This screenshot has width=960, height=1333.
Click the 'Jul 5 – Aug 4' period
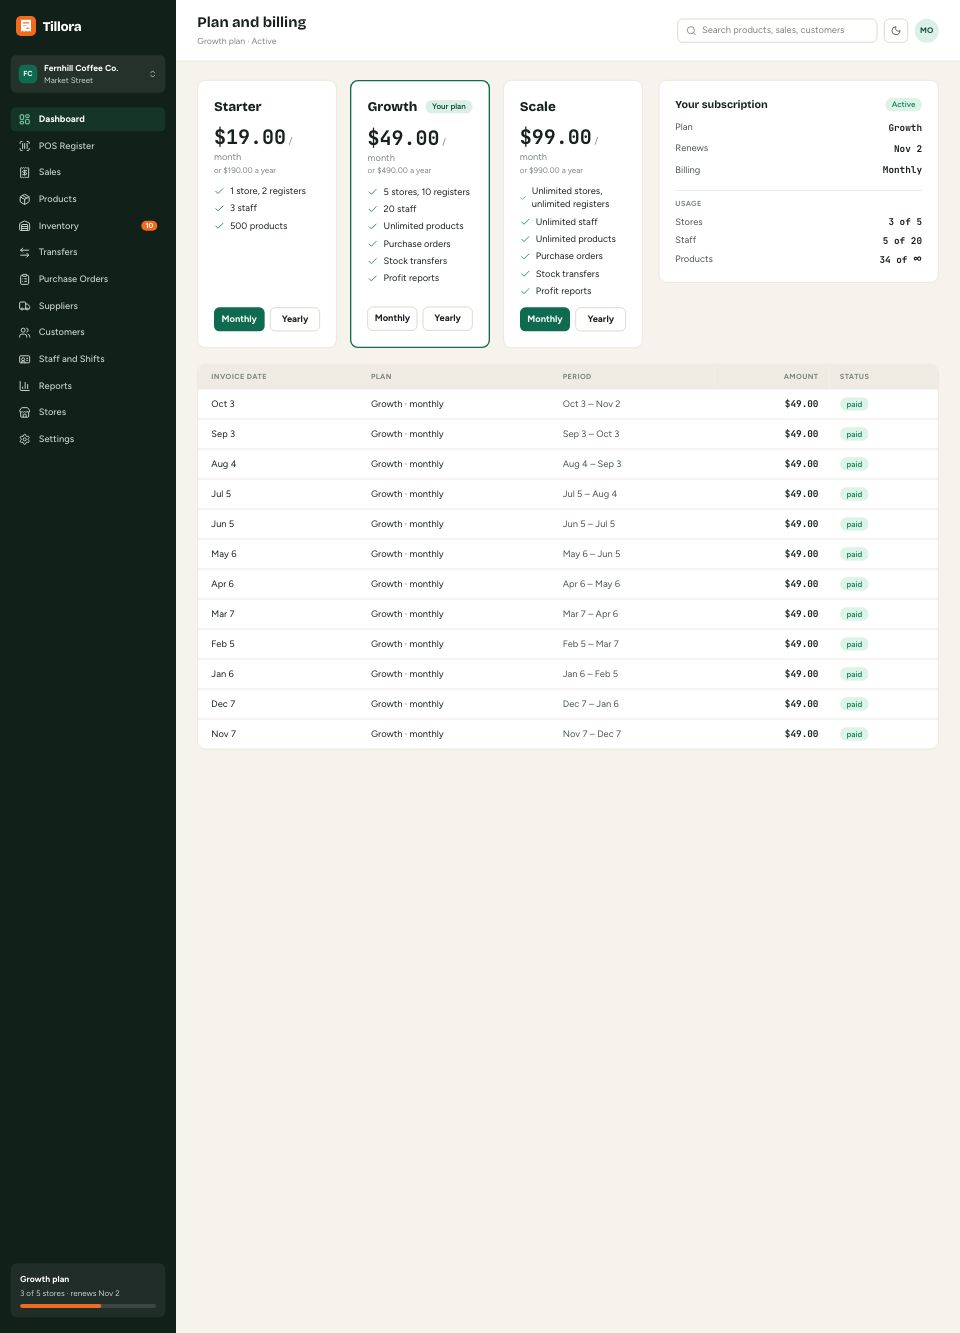tap(590, 494)
